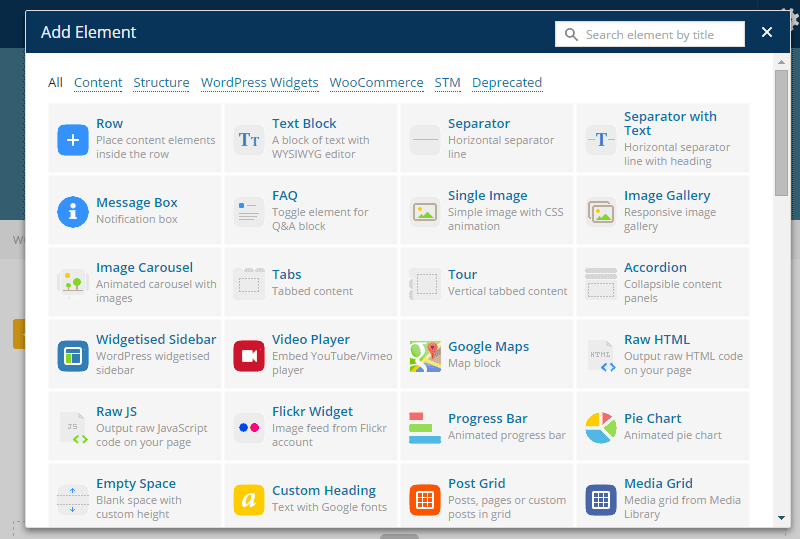Switch to the Structure filter
This screenshot has height=539, width=800.
pos(161,83)
